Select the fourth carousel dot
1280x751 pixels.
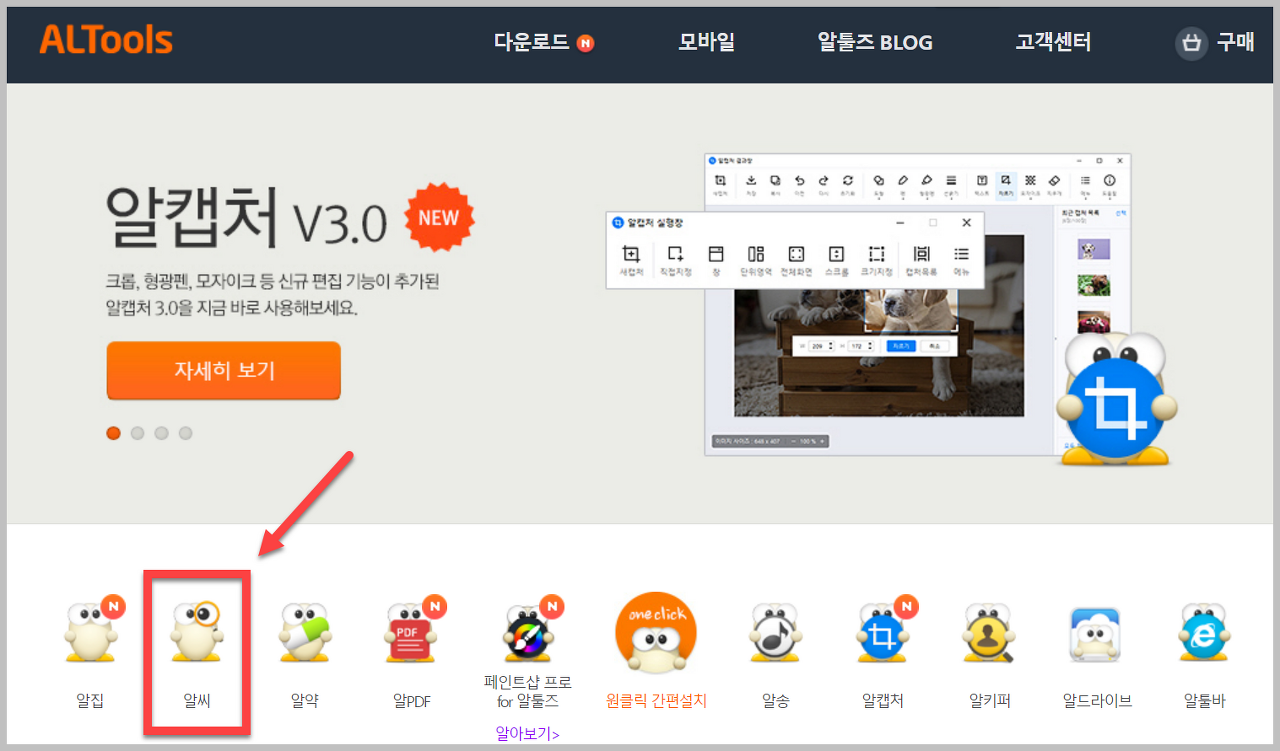(x=185, y=433)
